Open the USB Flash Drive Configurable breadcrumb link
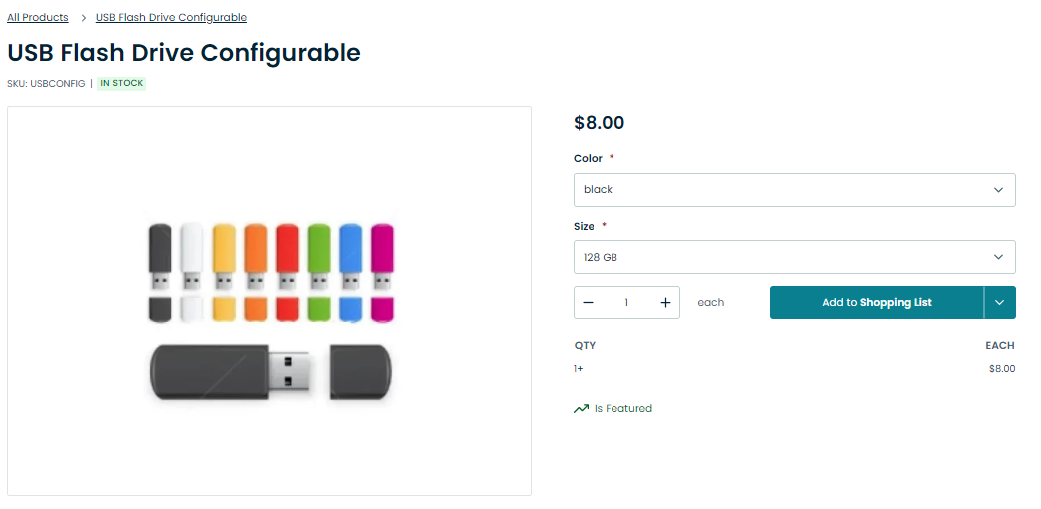This screenshot has height=509, width=1041. click(171, 18)
